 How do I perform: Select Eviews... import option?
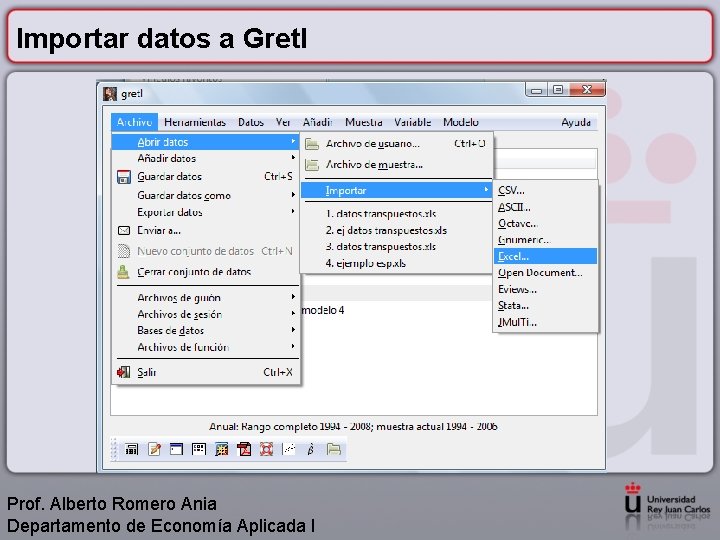click(546, 289)
